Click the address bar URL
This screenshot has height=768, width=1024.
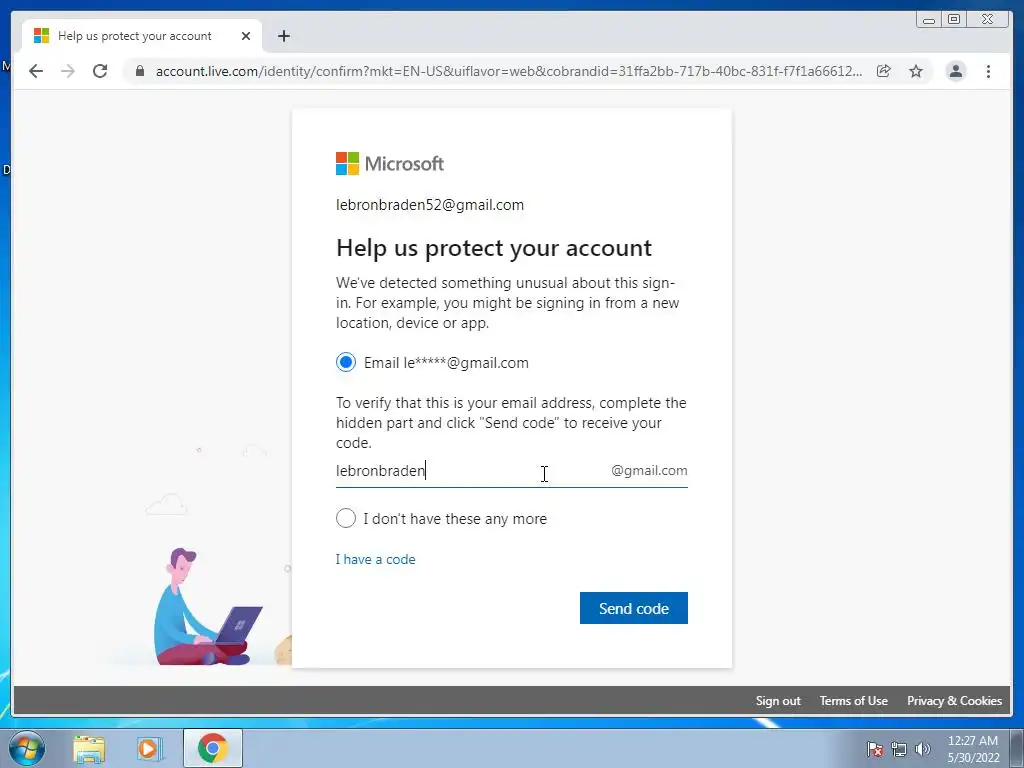tap(509, 71)
